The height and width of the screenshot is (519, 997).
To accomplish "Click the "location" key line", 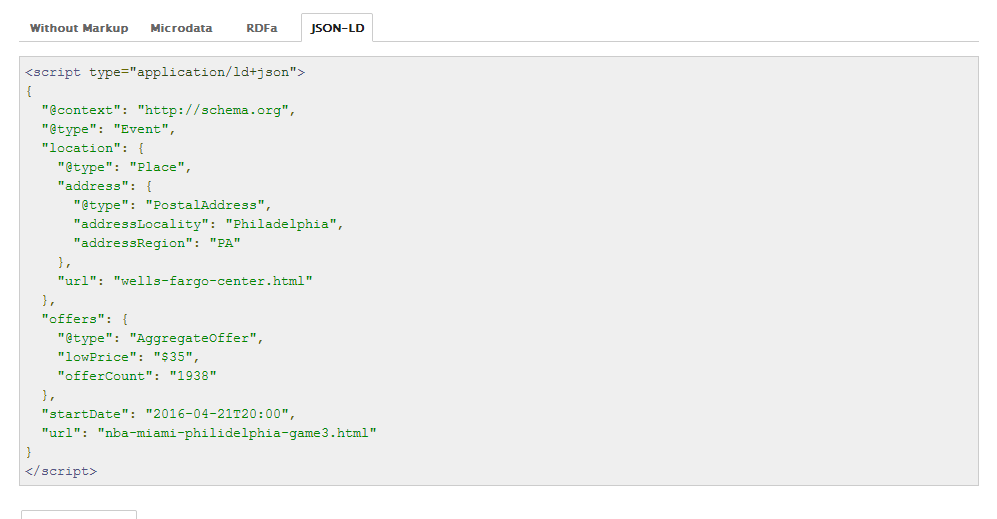I will (x=93, y=148).
